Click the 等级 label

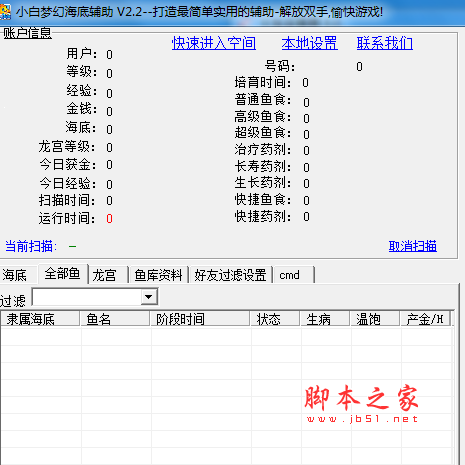coord(82,72)
